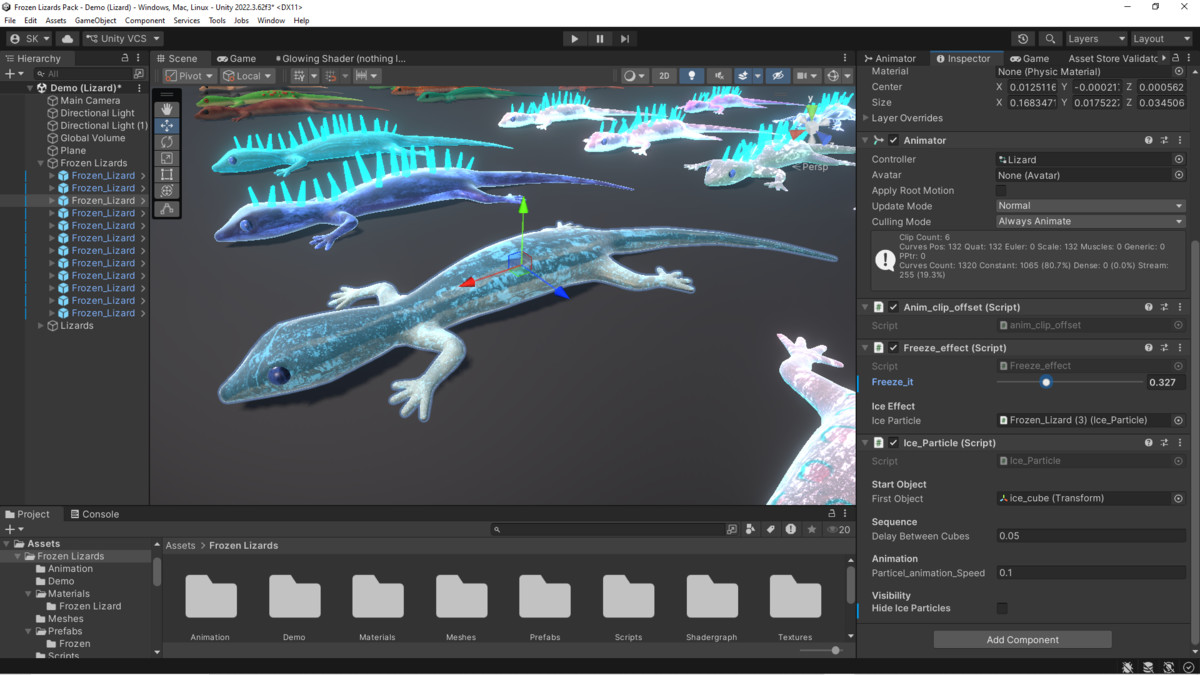The width and height of the screenshot is (1200, 675).
Task: Click the Step frame button
Action: point(625,39)
